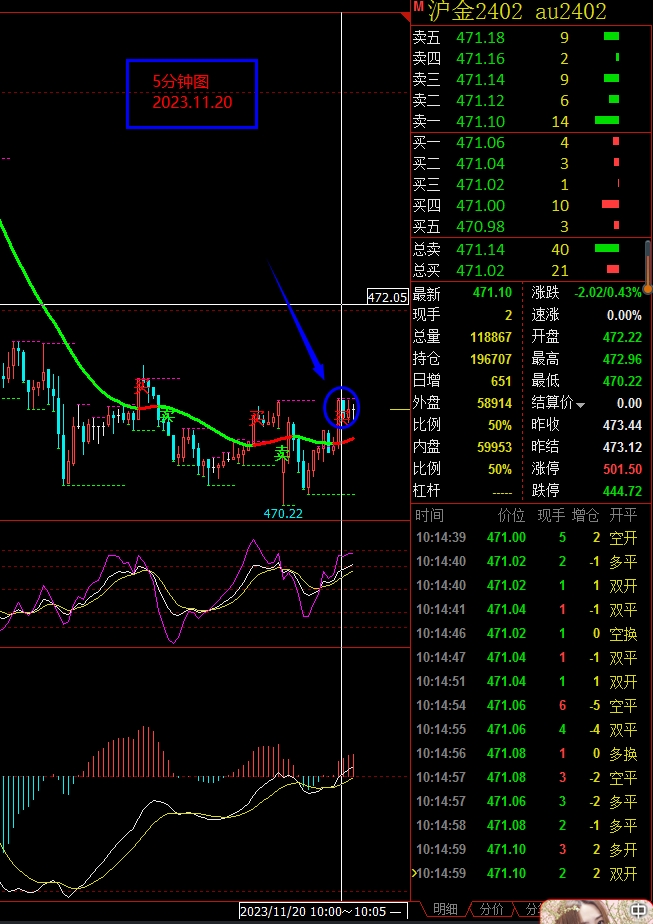Select the 10:14:54 空平 trade row
The width and height of the screenshot is (653, 924).
tap(527, 705)
